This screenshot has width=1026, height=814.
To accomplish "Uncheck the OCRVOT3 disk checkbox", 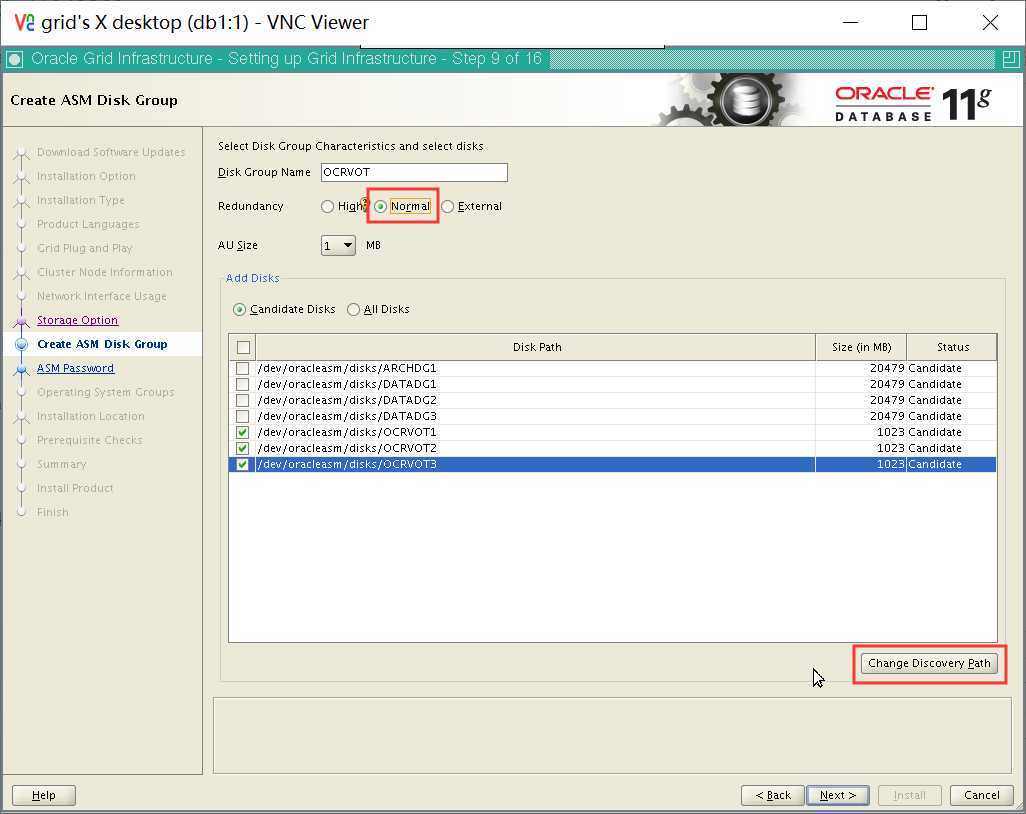I will pos(243,465).
